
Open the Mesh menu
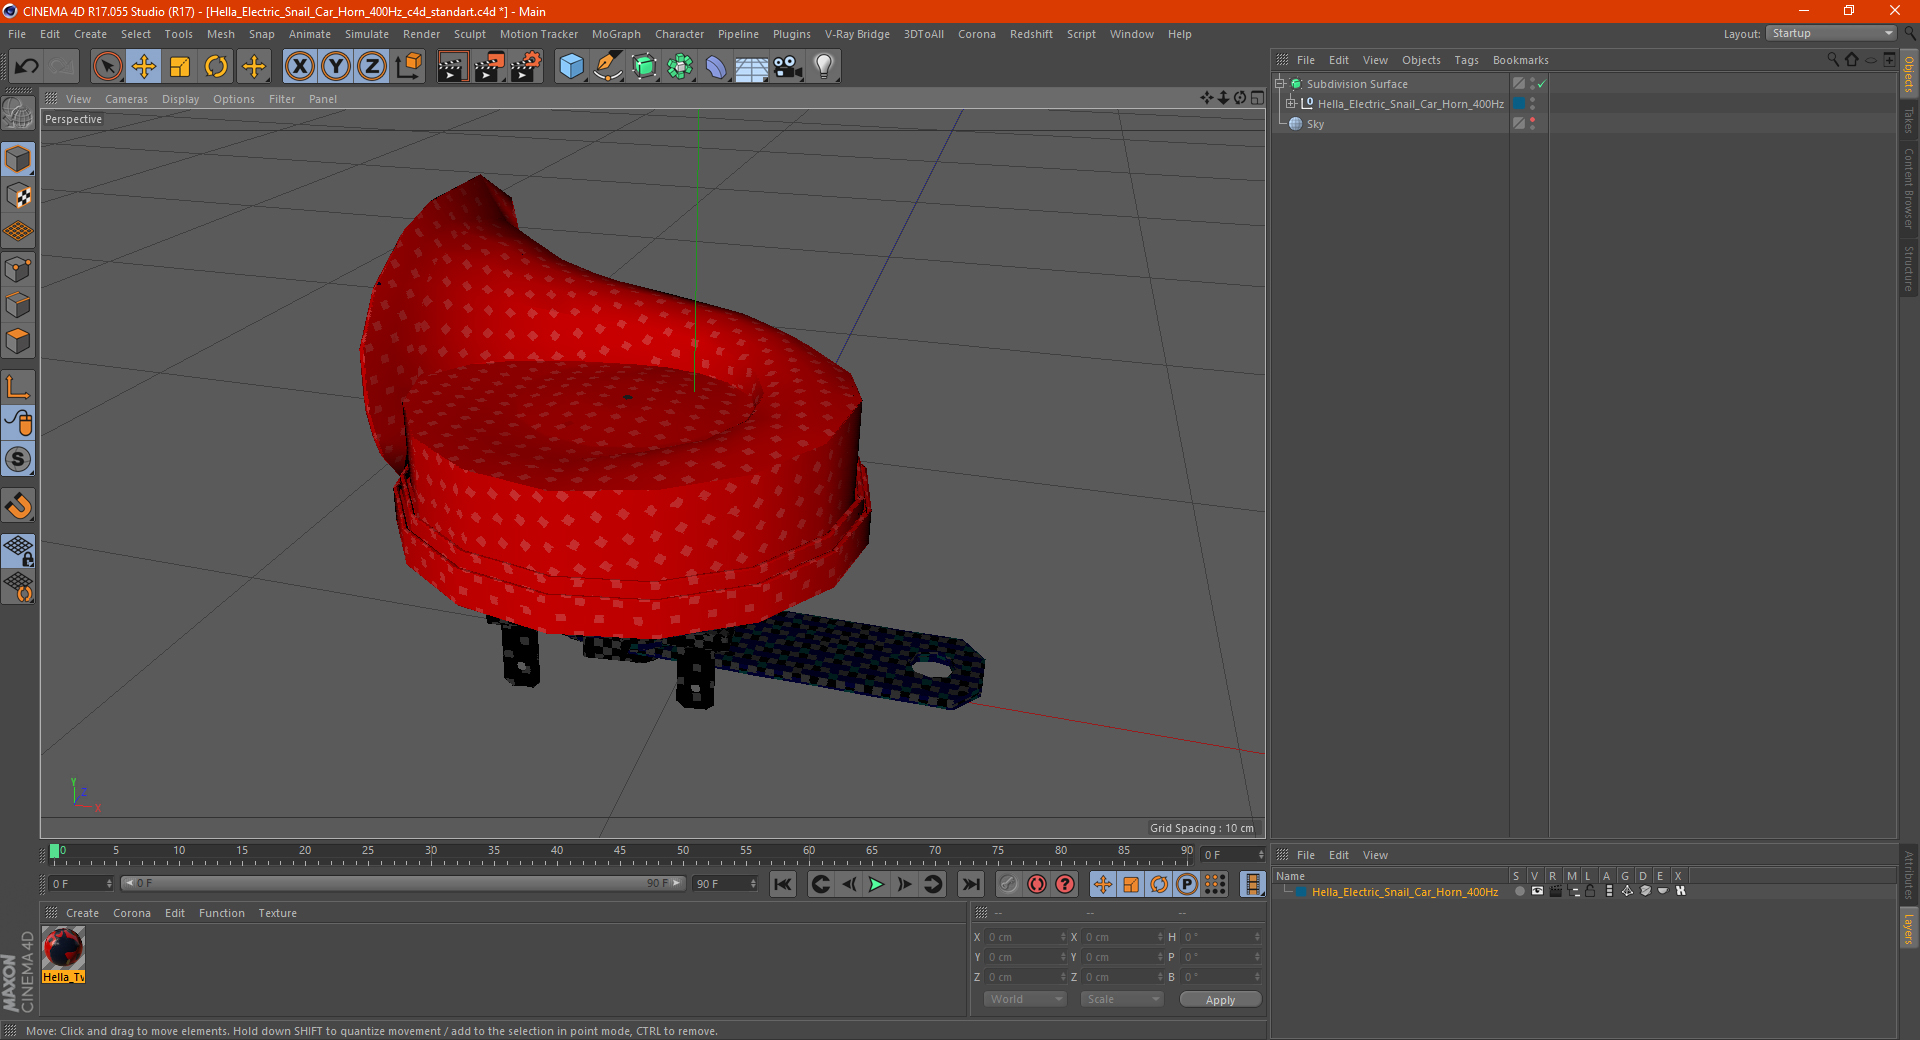(x=220, y=34)
